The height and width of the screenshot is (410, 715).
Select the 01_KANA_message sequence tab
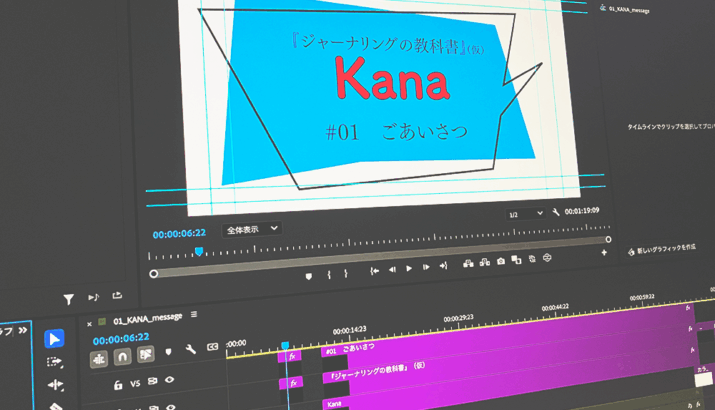tap(148, 318)
